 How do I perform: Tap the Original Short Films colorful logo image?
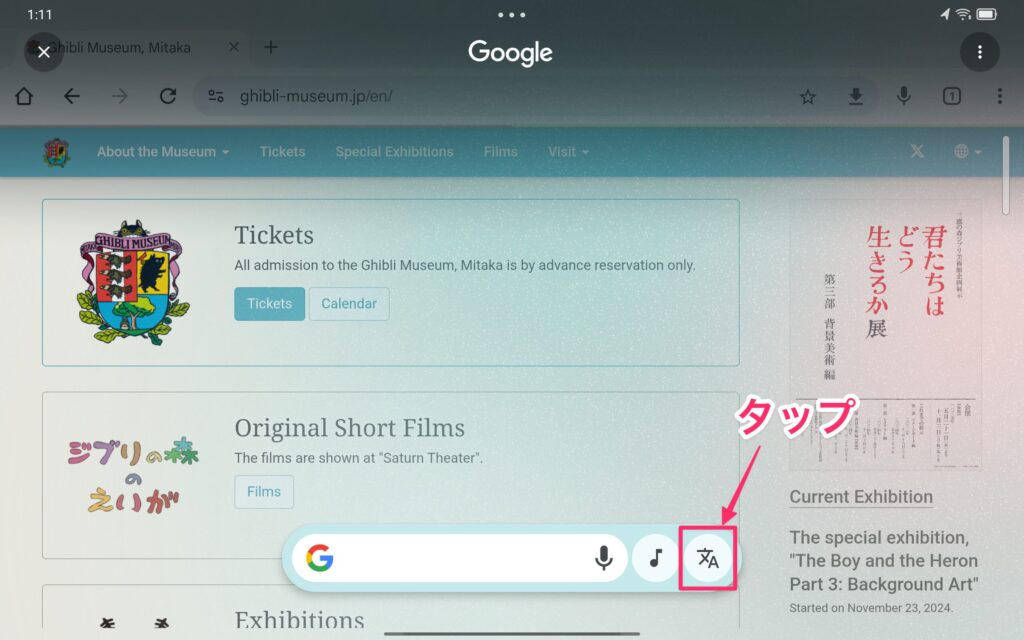pyautogui.click(x=133, y=475)
